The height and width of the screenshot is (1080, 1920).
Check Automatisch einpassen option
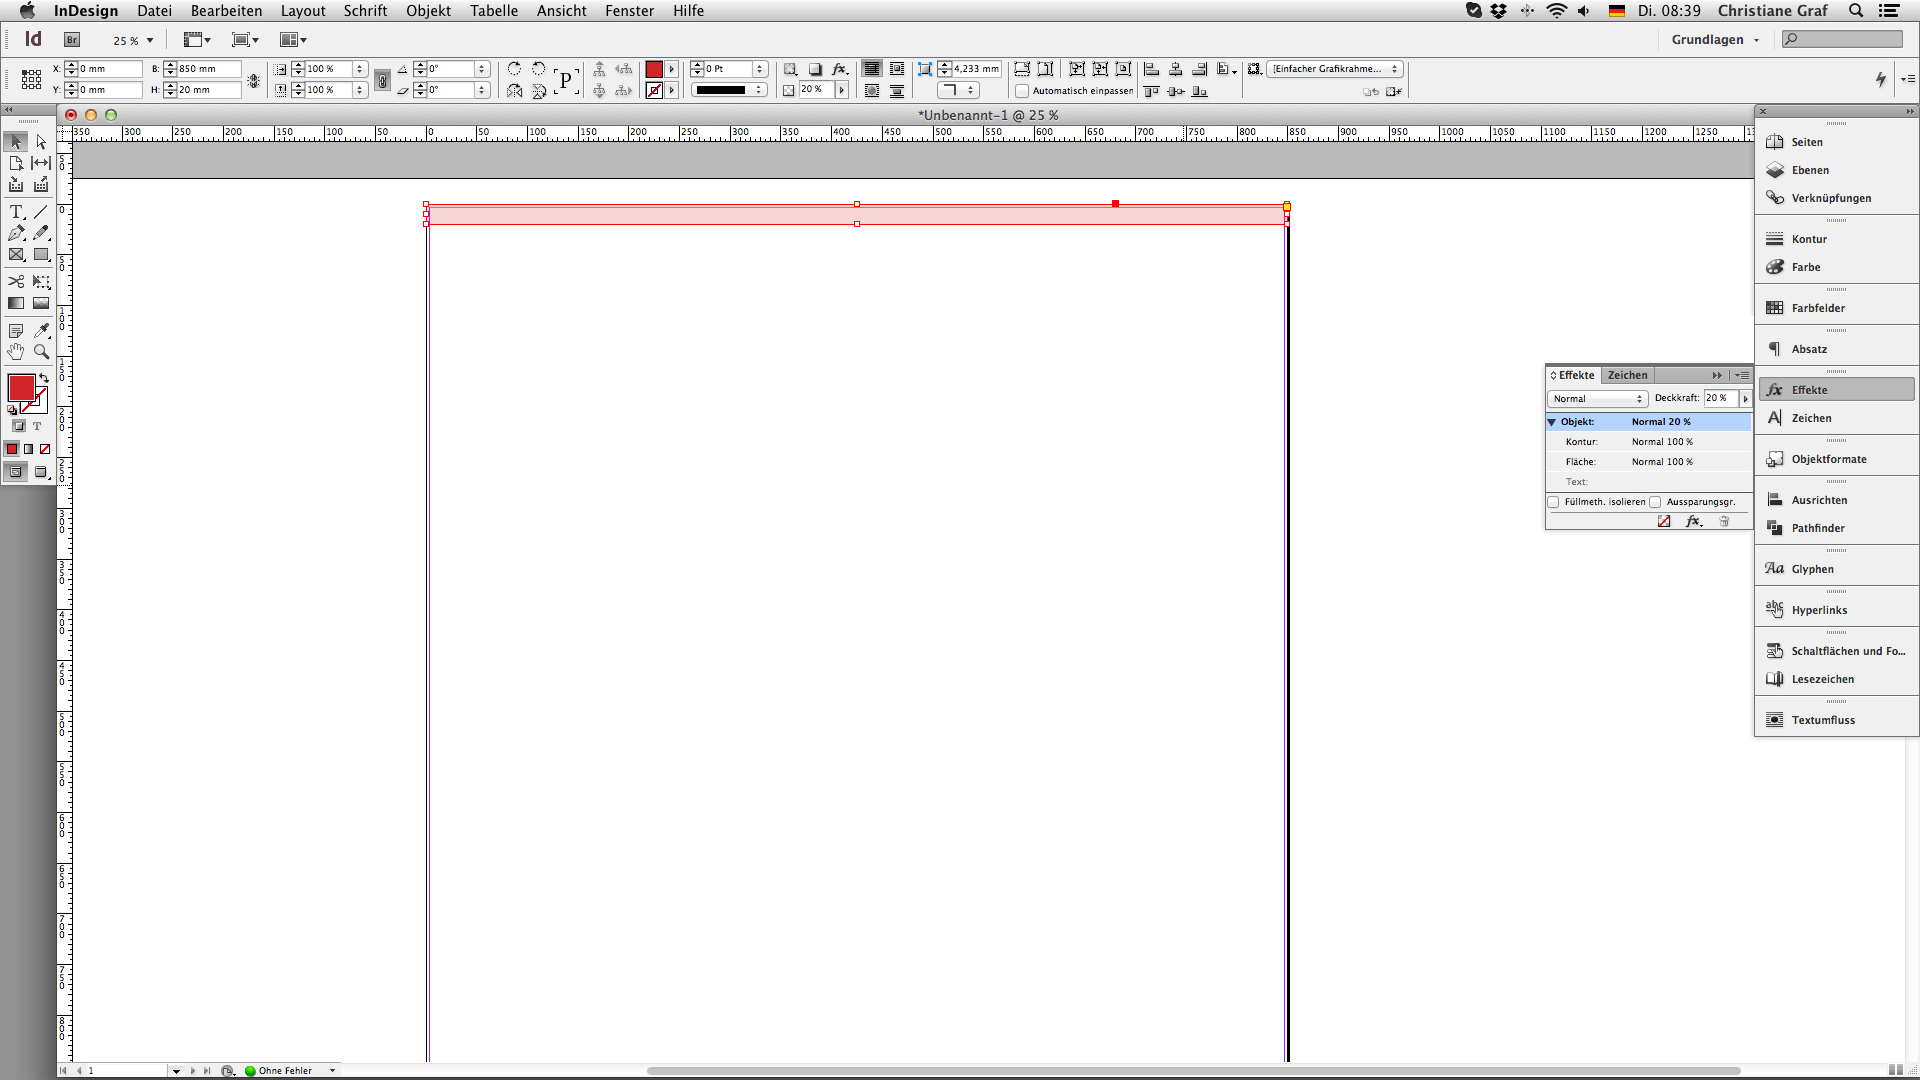click(x=1022, y=91)
